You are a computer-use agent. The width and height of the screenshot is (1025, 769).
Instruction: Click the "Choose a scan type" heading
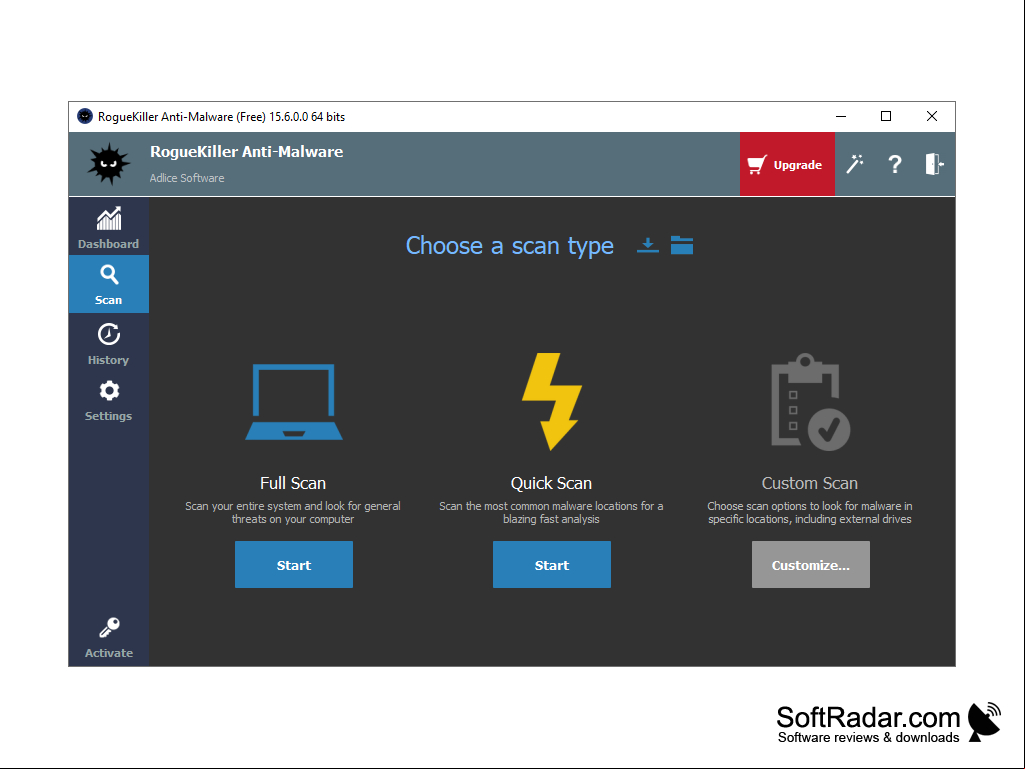click(510, 246)
